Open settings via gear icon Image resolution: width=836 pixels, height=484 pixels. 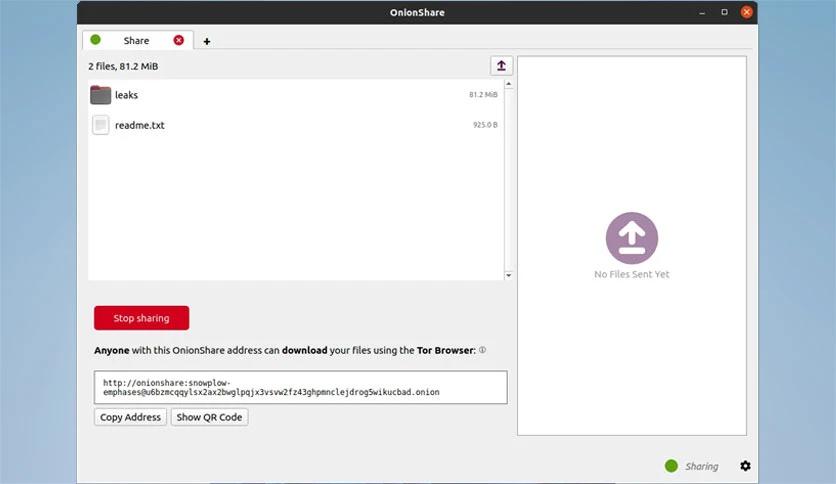coord(745,466)
